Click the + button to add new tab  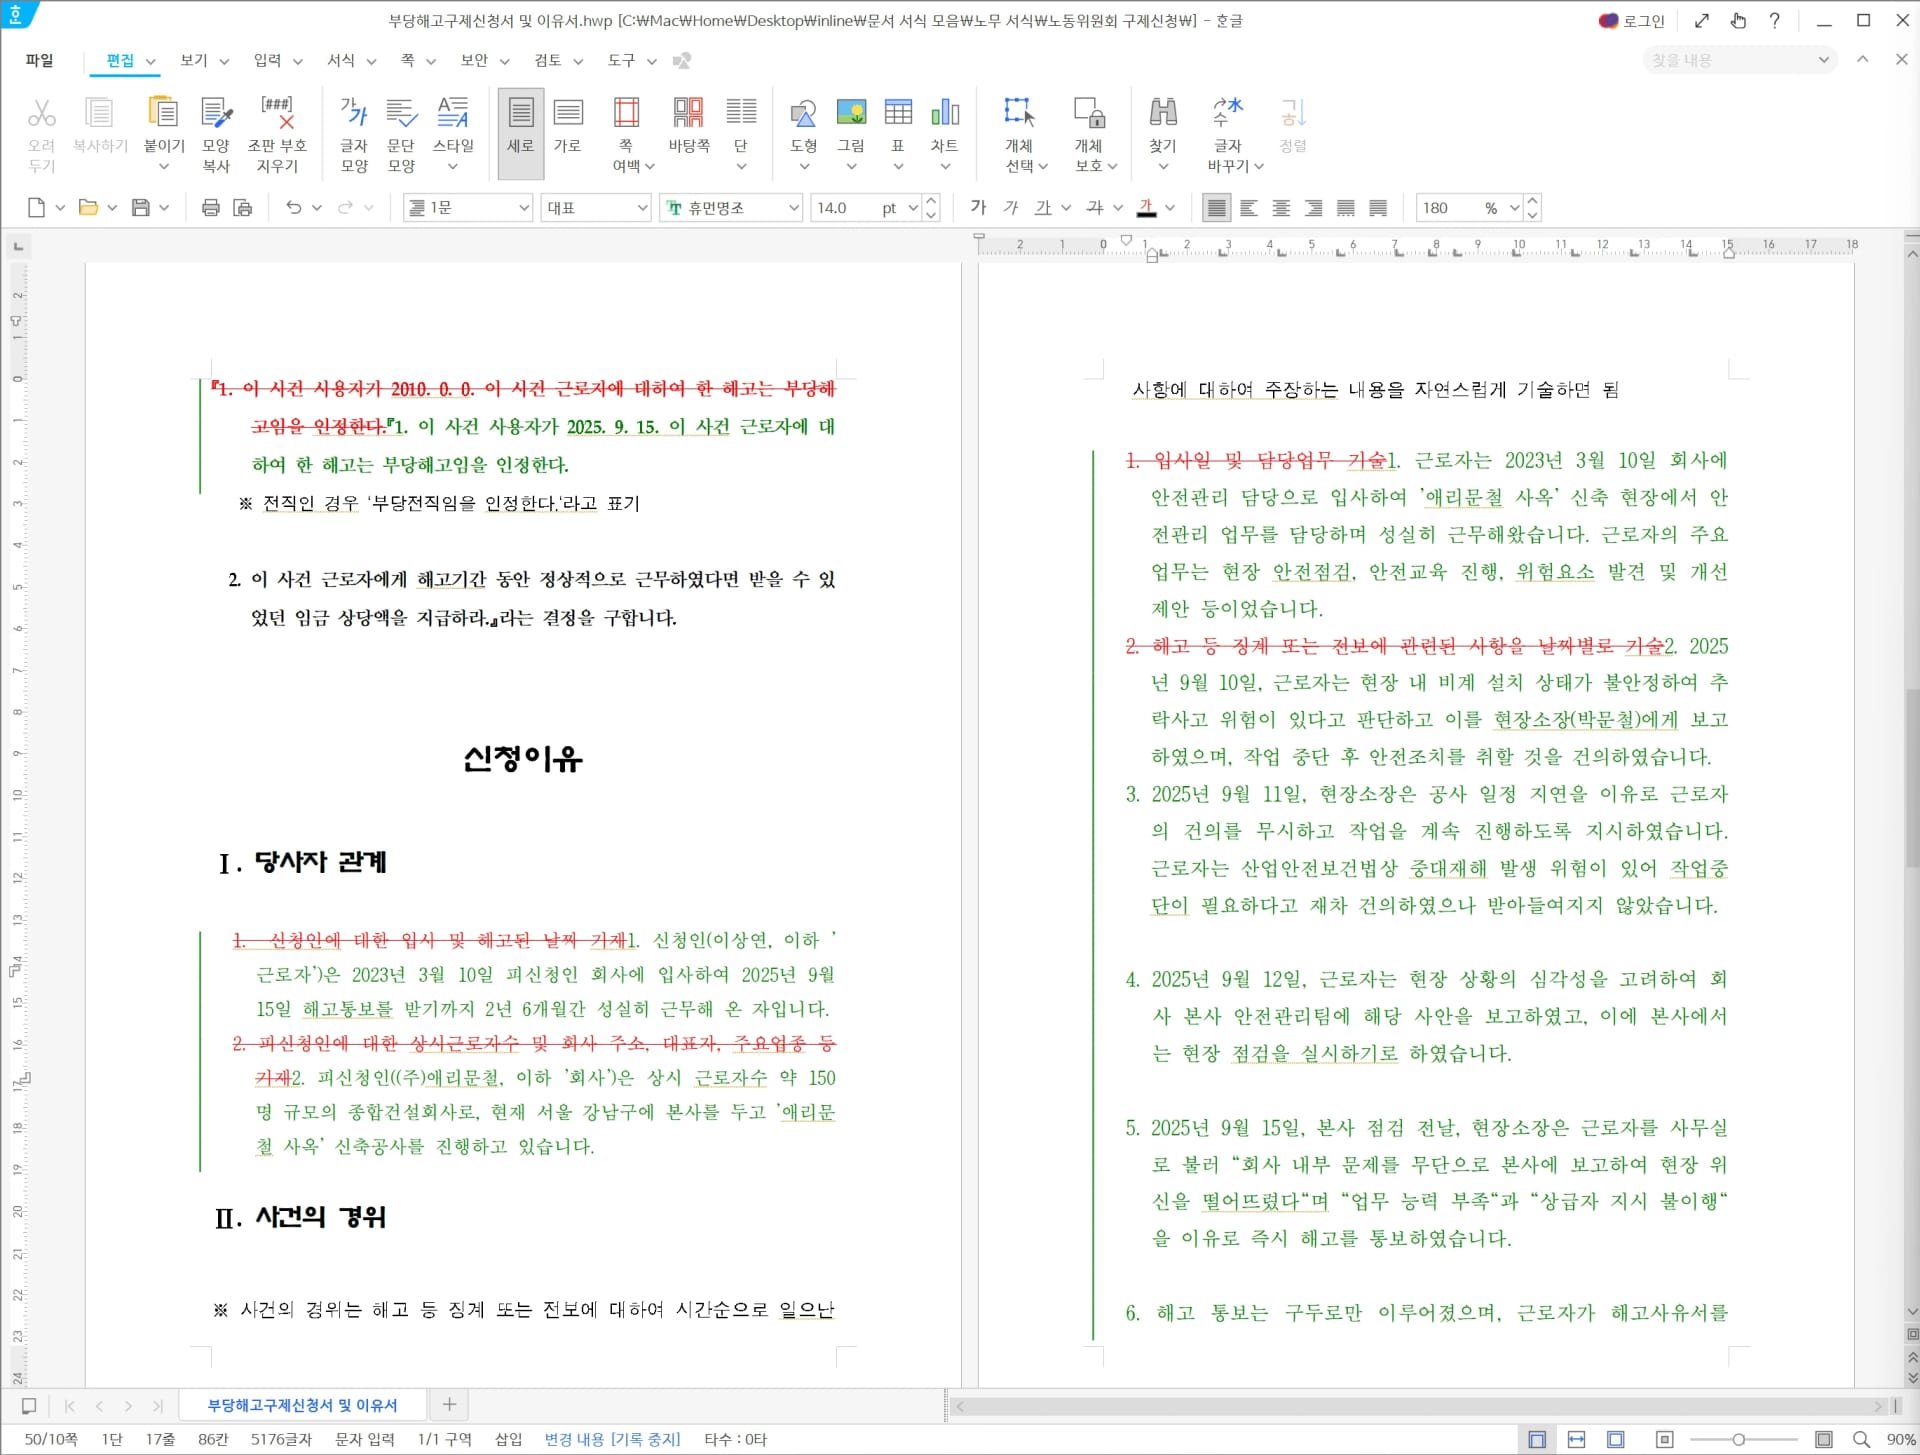(x=448, y=1405)
